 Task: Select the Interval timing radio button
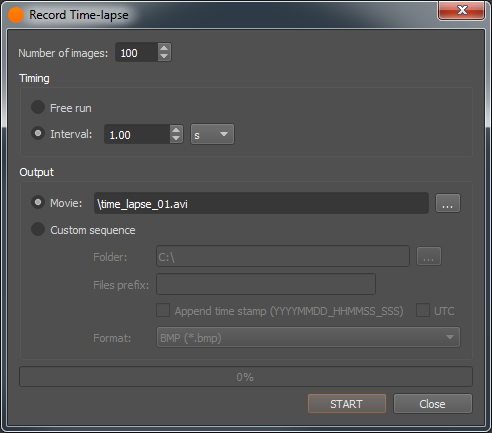point(38,133)
